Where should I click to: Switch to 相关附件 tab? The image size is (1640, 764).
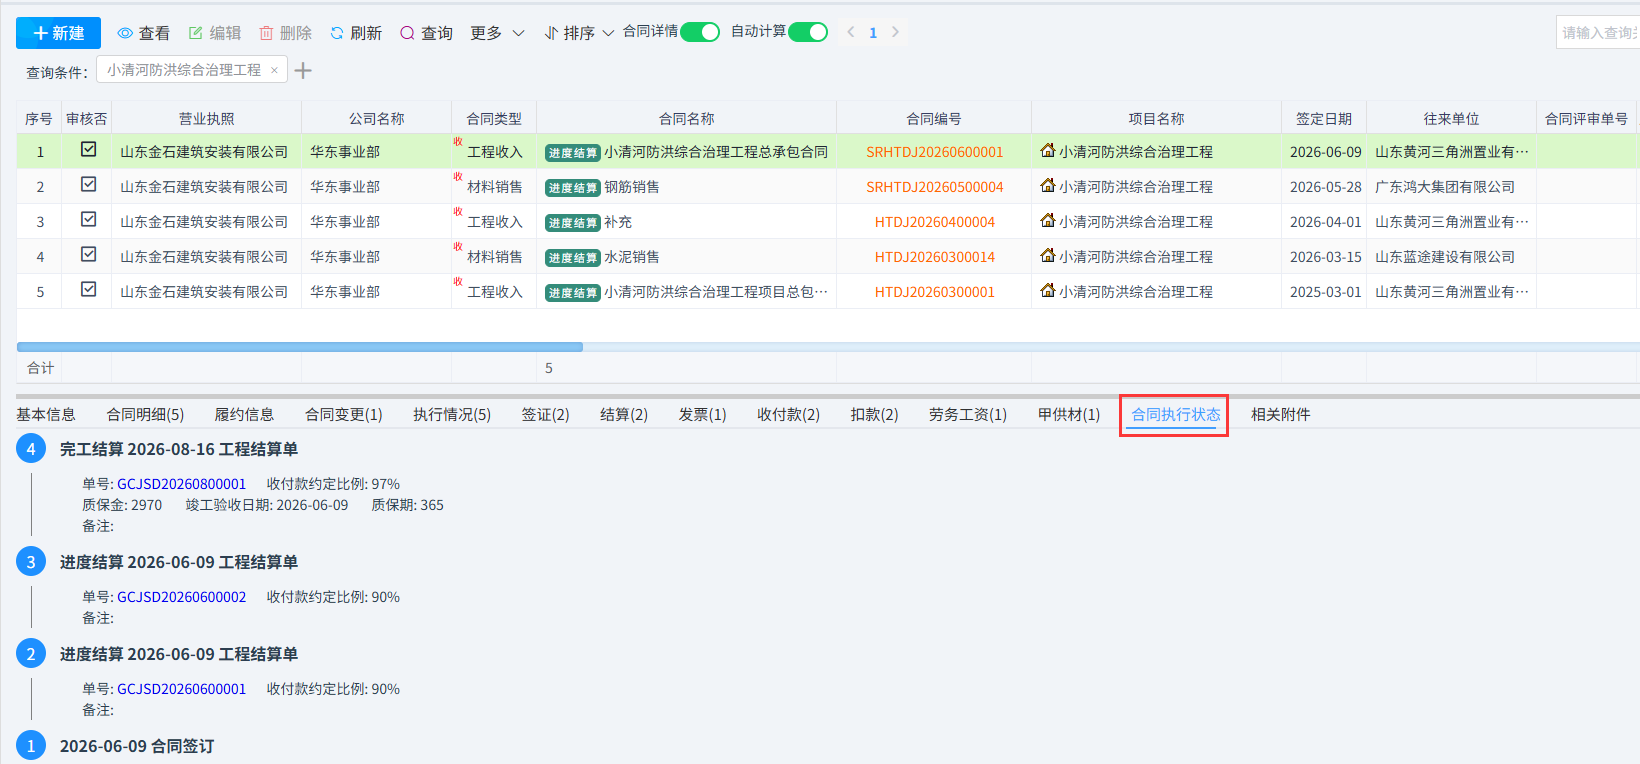[1280, 414]
